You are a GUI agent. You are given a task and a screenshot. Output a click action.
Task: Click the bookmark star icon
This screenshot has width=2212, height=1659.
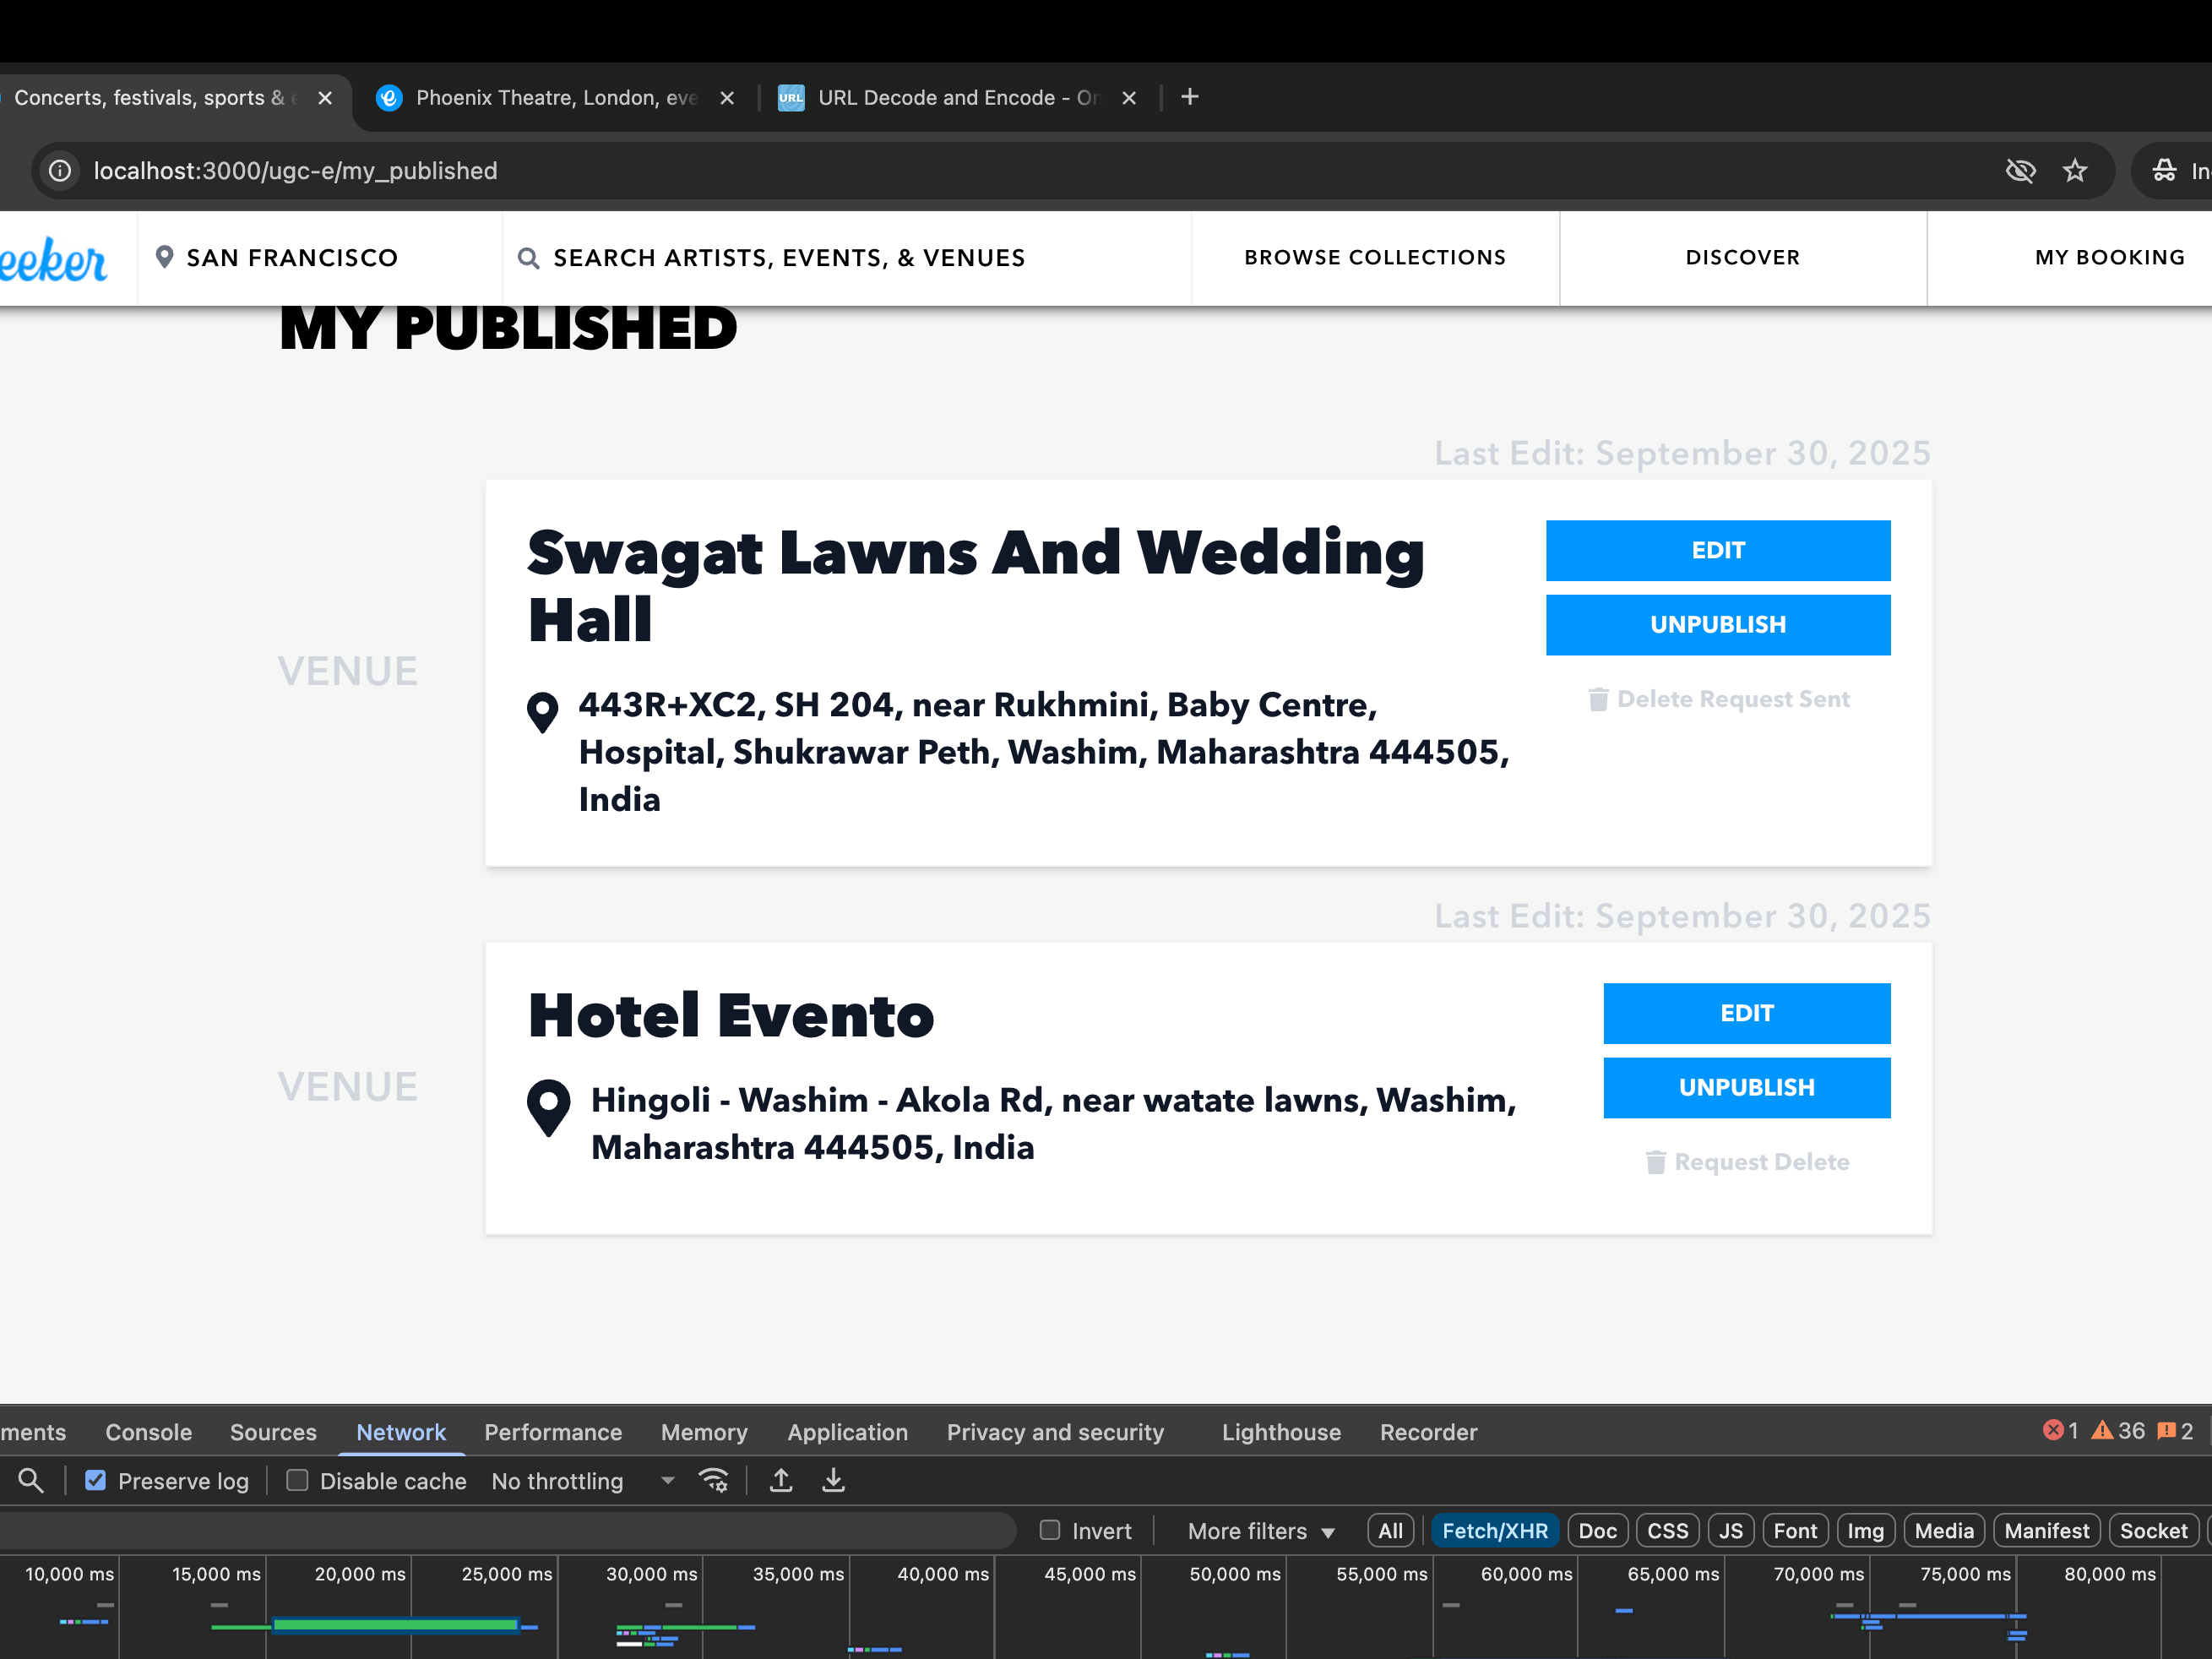pyautogui.click(x=2075, y=171)
